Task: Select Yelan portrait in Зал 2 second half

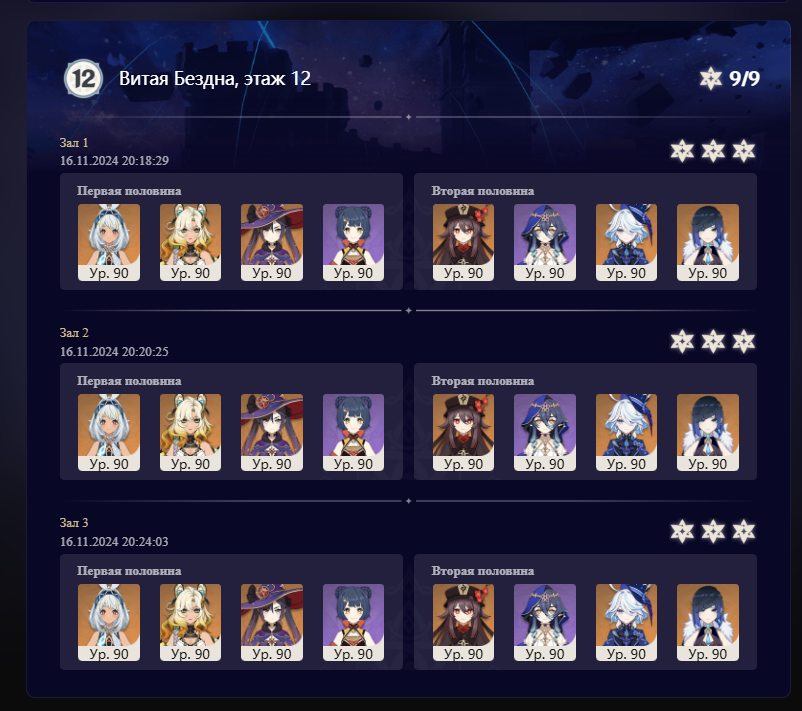Action: [x=708, y=432]
